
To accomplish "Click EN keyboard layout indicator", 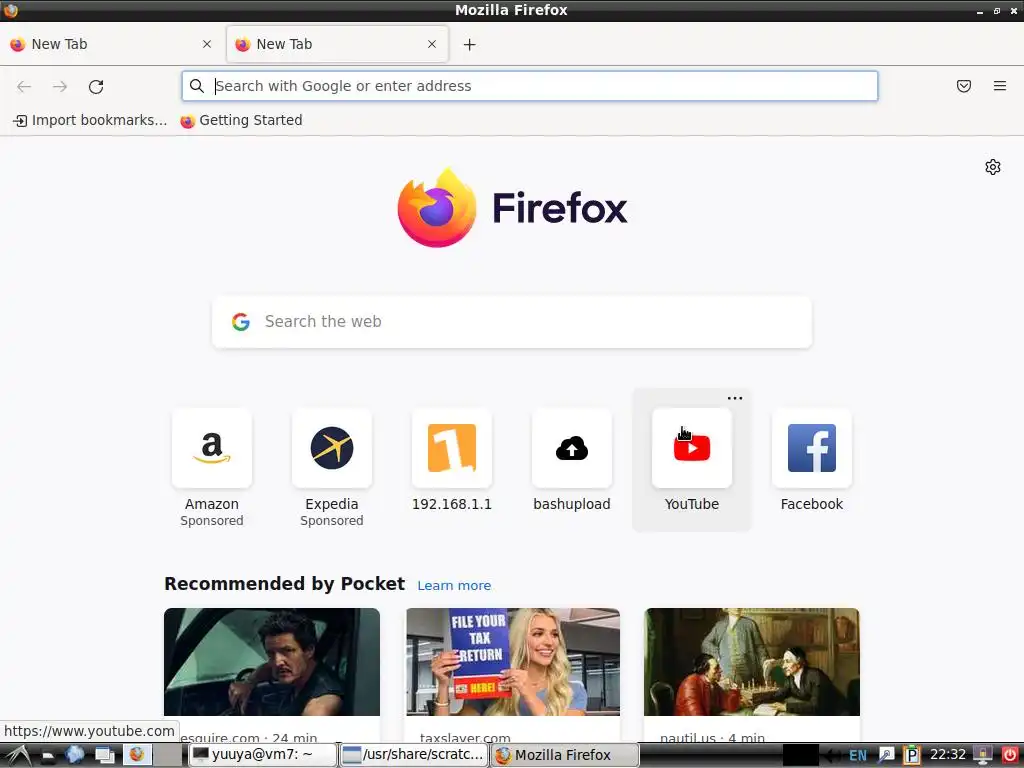I will 857,756.
